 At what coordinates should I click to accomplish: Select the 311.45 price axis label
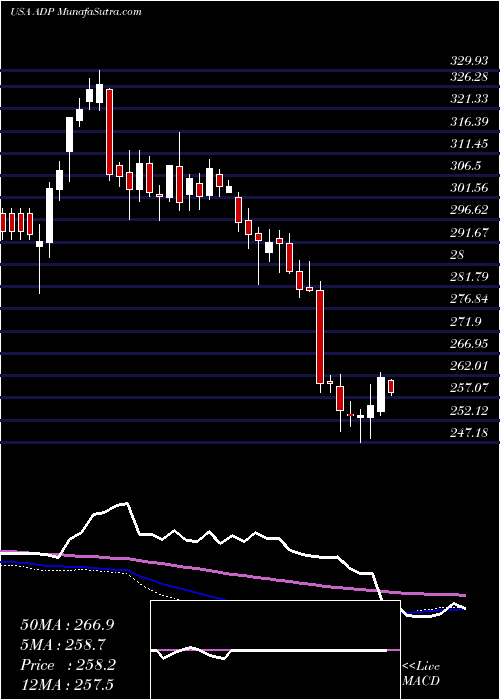point(469,143)
